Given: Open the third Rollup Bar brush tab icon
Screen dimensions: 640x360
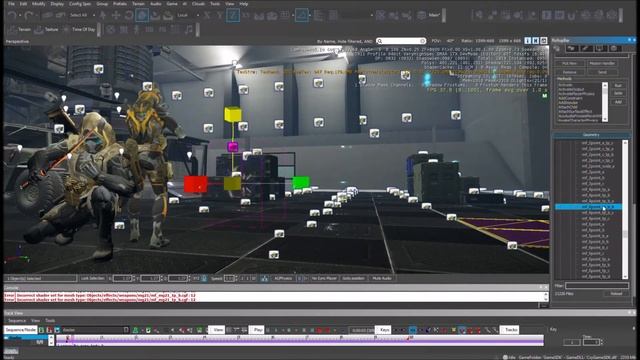Looking at the screenshot, I should [x=585, y=49].
